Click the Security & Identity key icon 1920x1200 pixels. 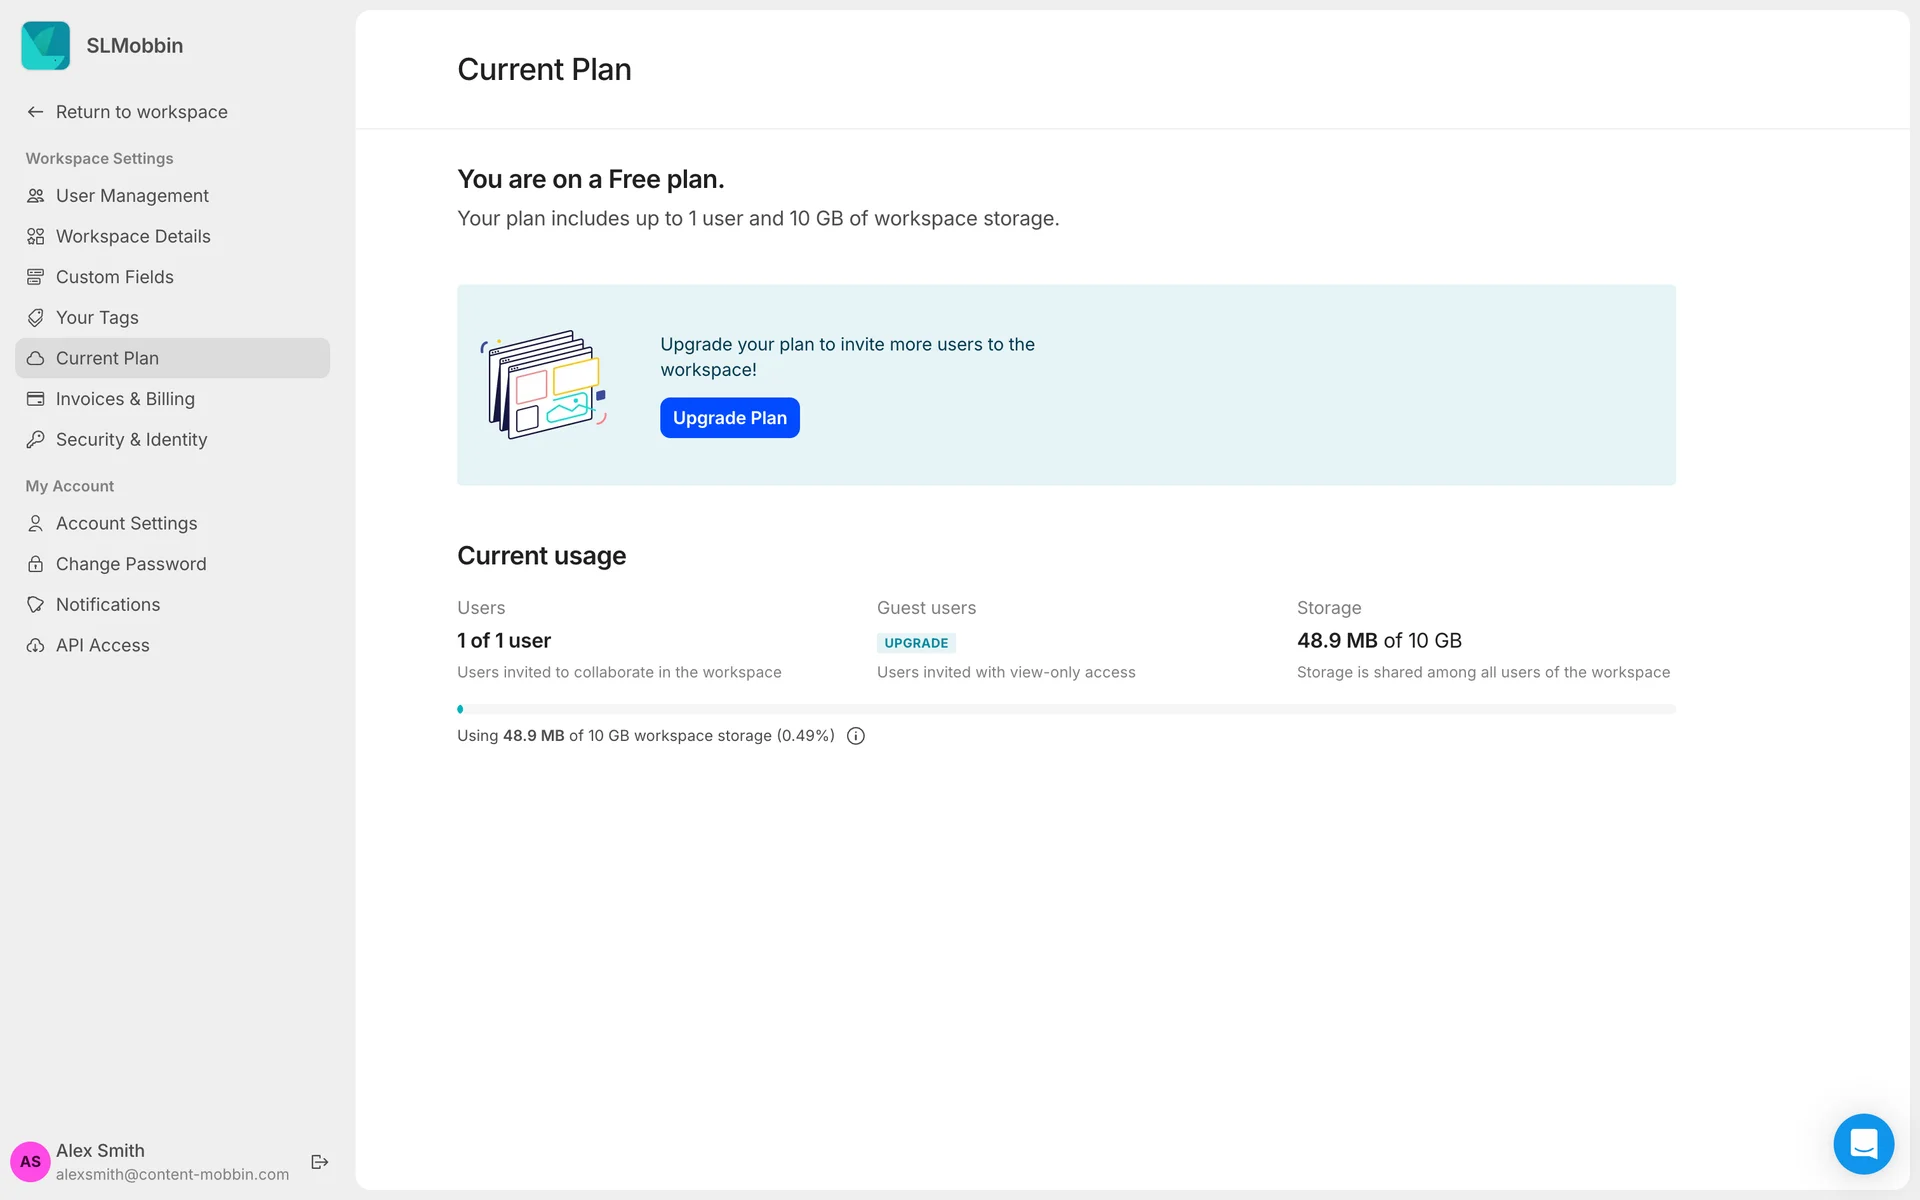(36, 440)
